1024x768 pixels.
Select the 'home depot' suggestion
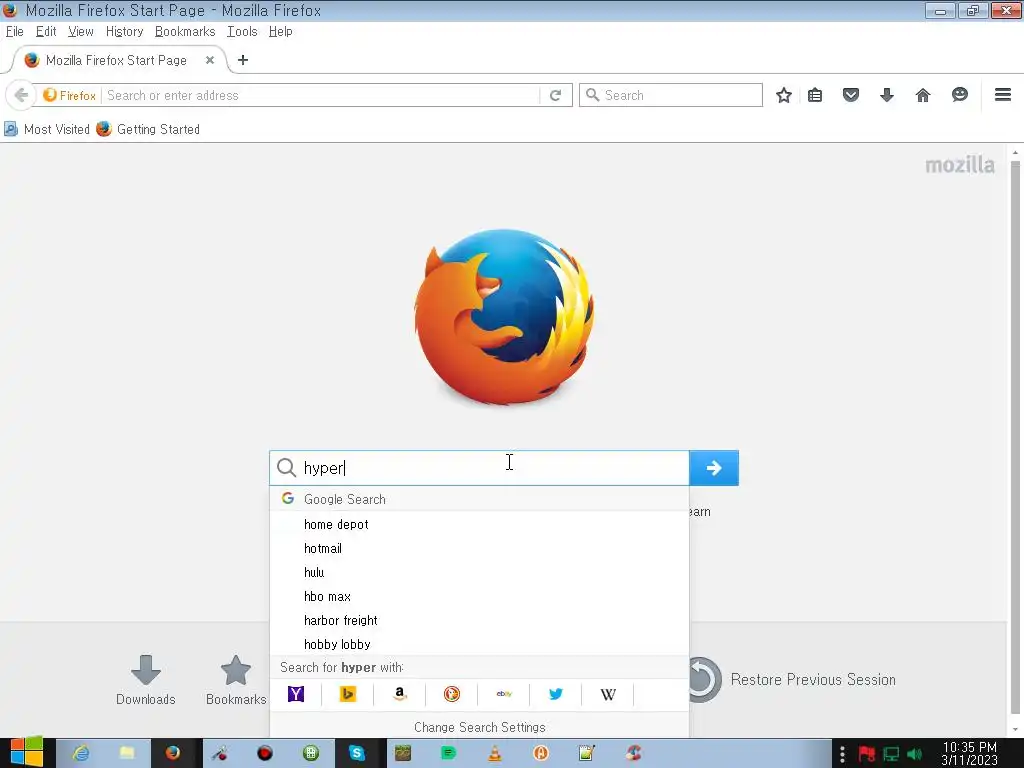coord(479,524)
